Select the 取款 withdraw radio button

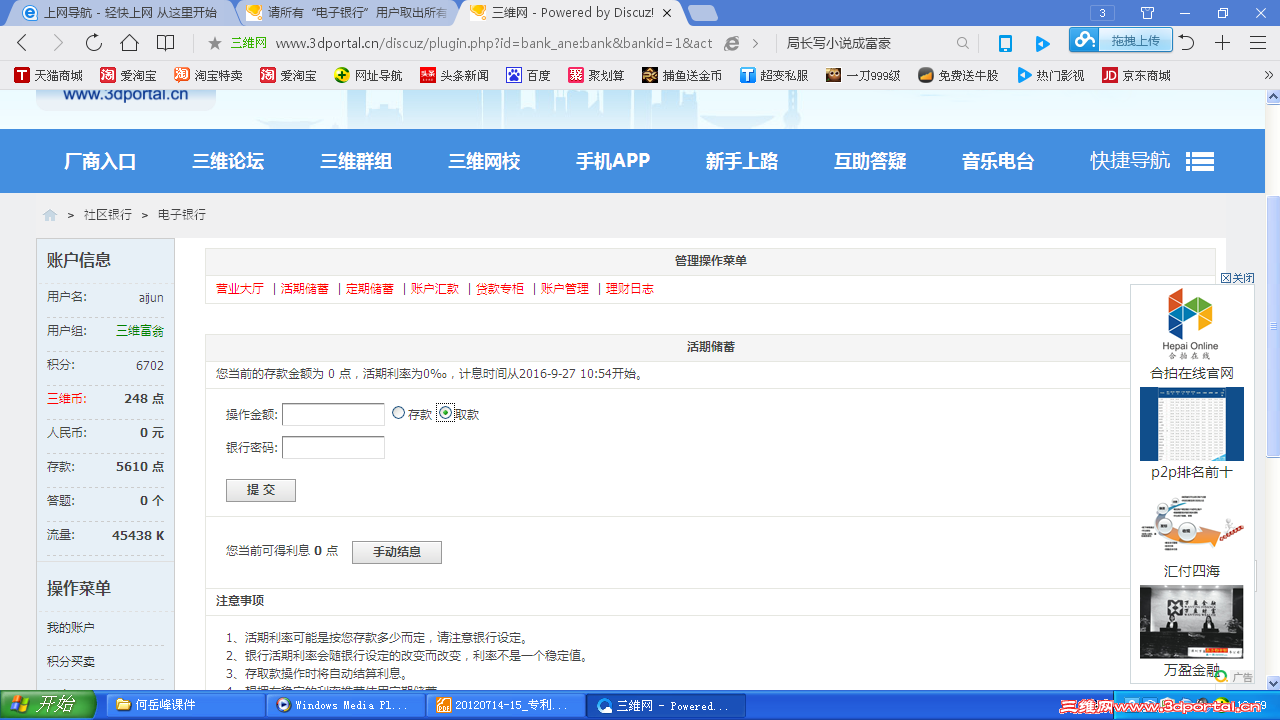(x=445, y=413)
